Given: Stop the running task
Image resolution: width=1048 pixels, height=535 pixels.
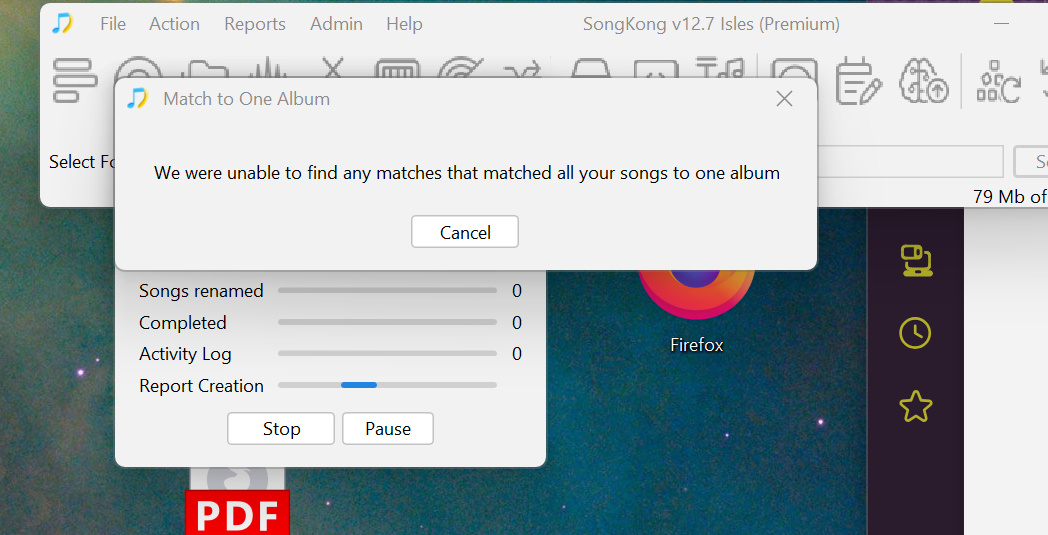Looking at the screenshot, I should point(281,429).
